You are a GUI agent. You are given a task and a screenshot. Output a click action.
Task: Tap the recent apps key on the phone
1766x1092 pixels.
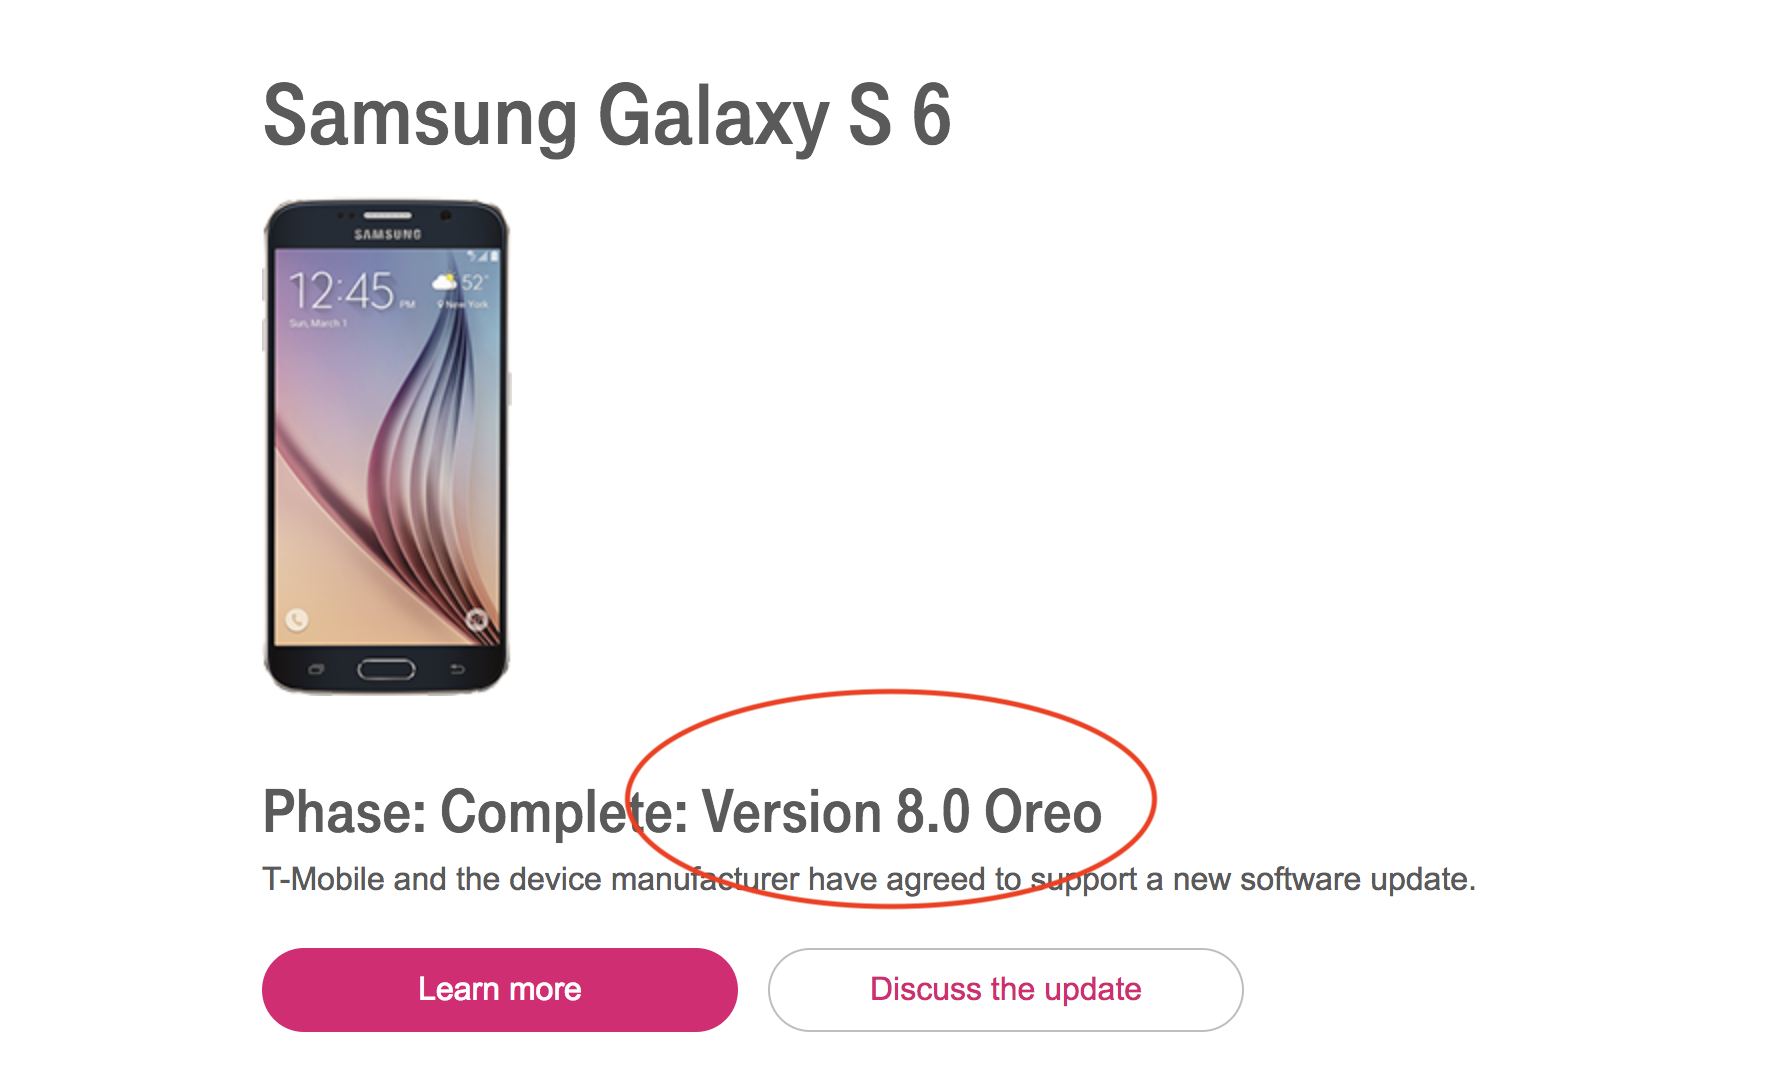(316, 669)
